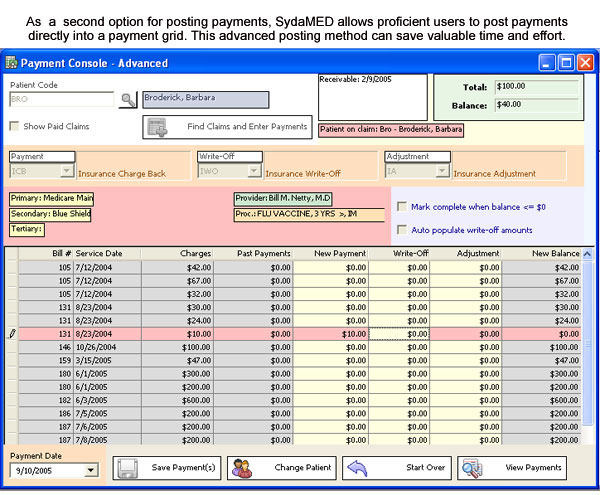Open the Payment Date dropdown
Screen dimensions: 600x495
pyautogui.click(x=91, y=470)
